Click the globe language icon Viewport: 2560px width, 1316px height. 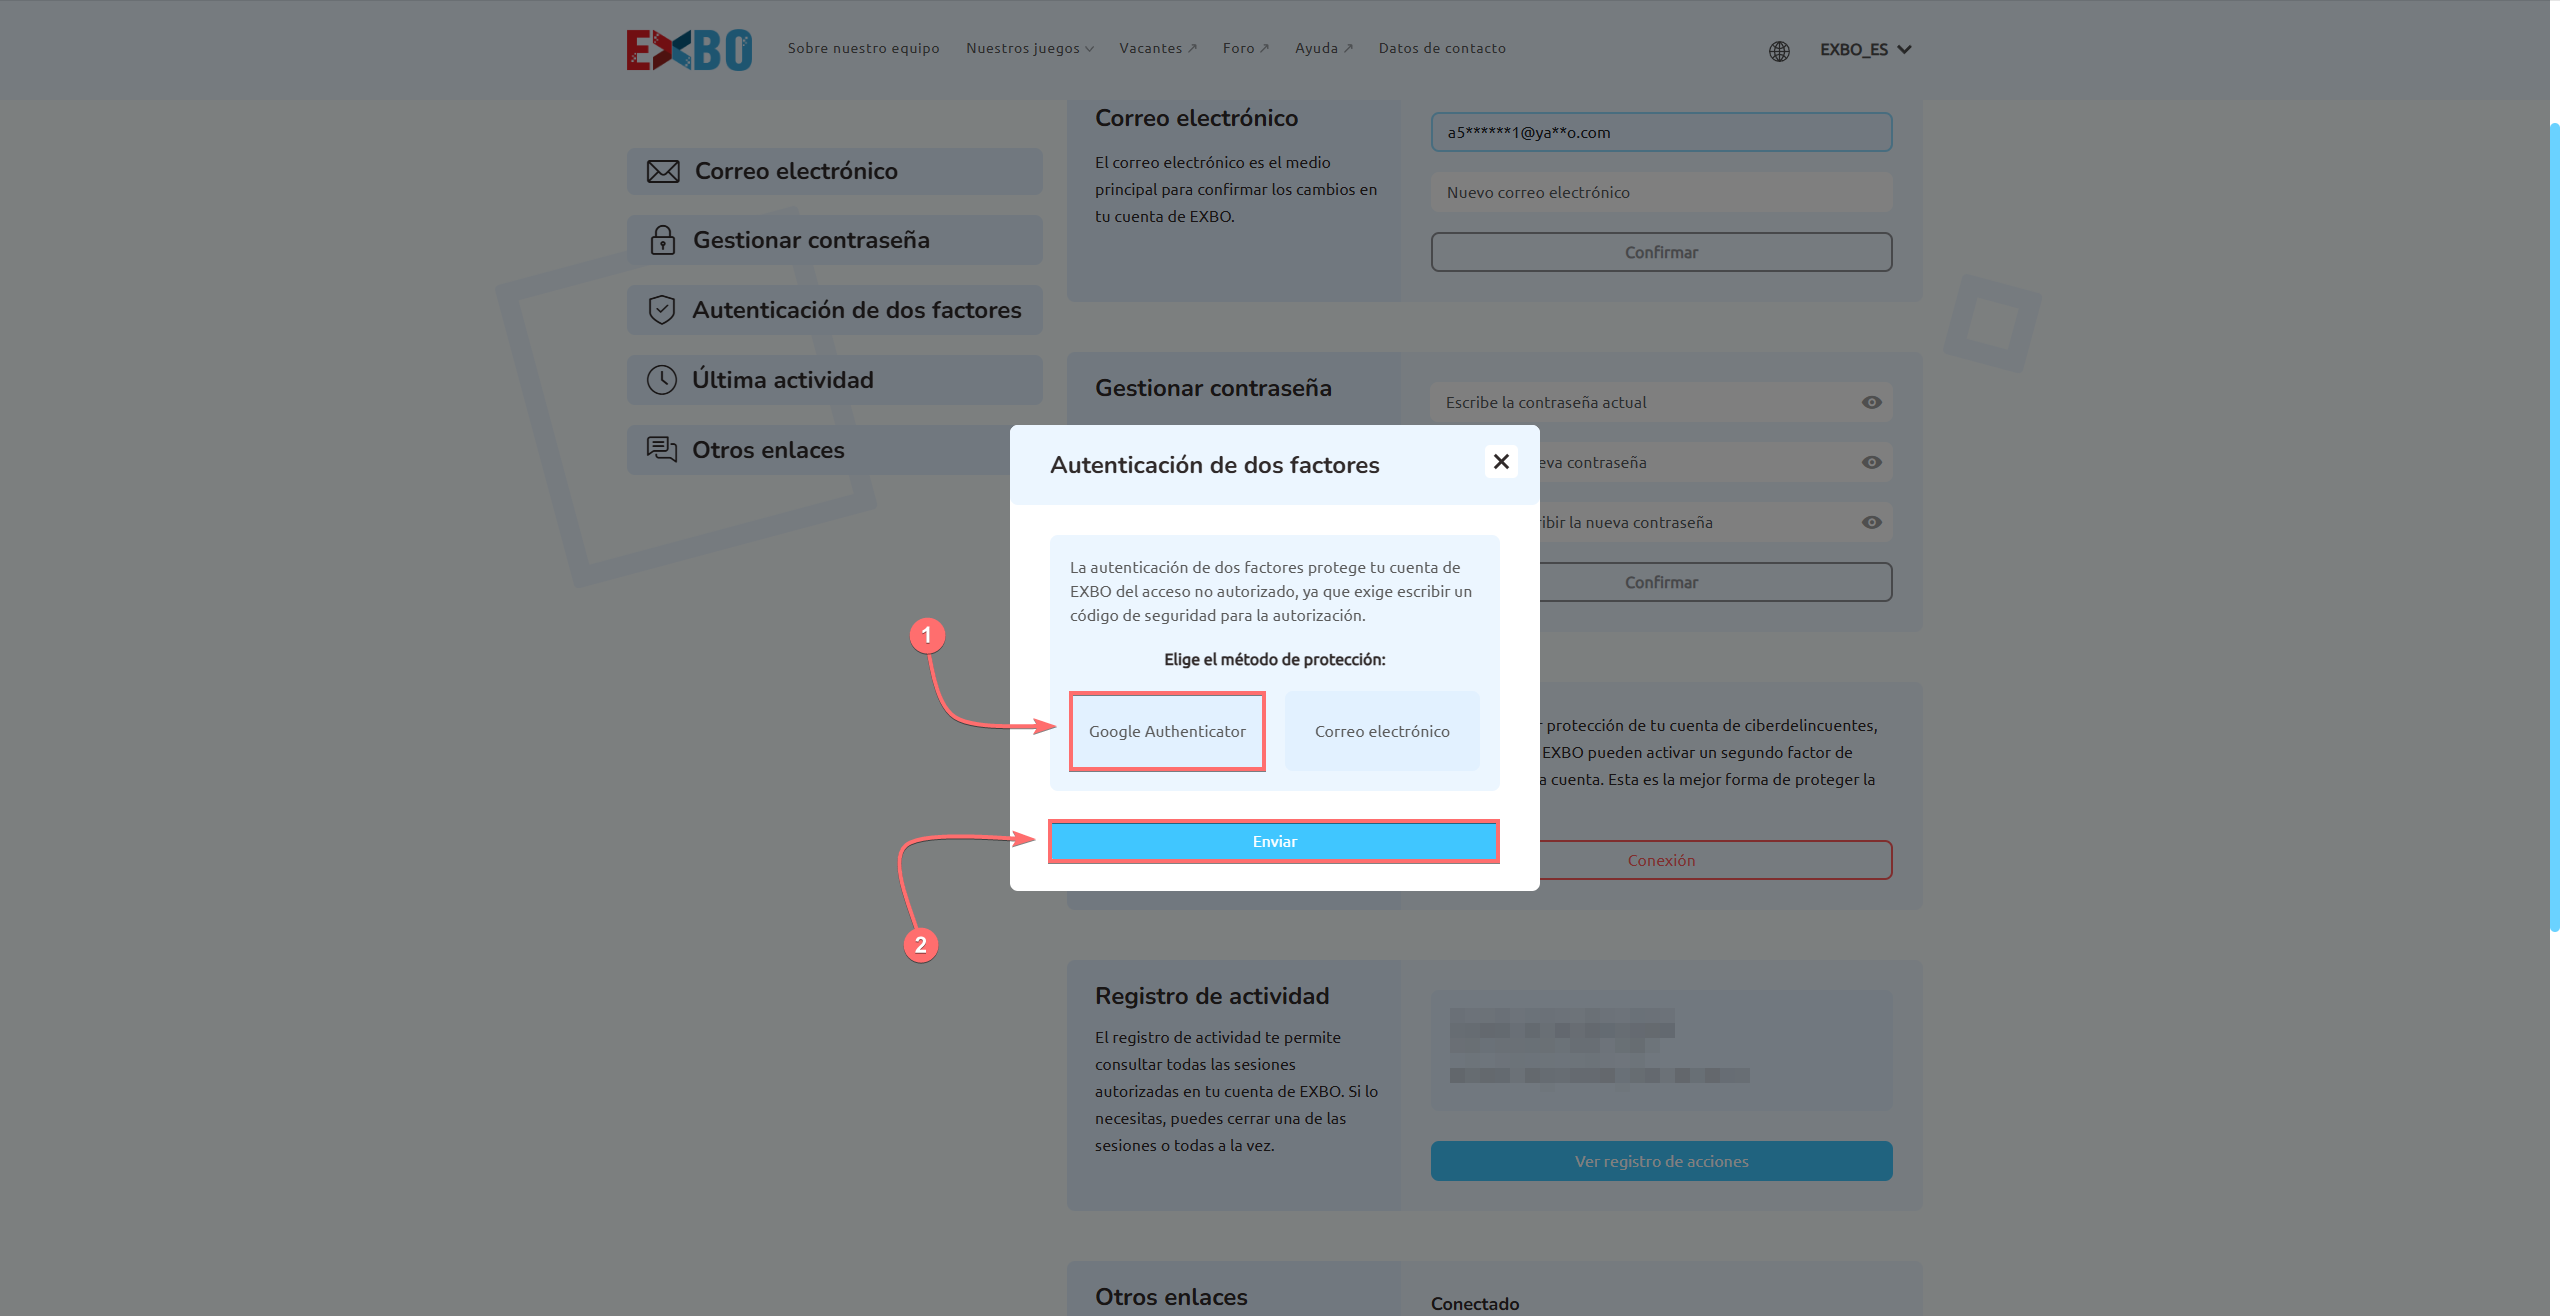tap(1779, 51)
